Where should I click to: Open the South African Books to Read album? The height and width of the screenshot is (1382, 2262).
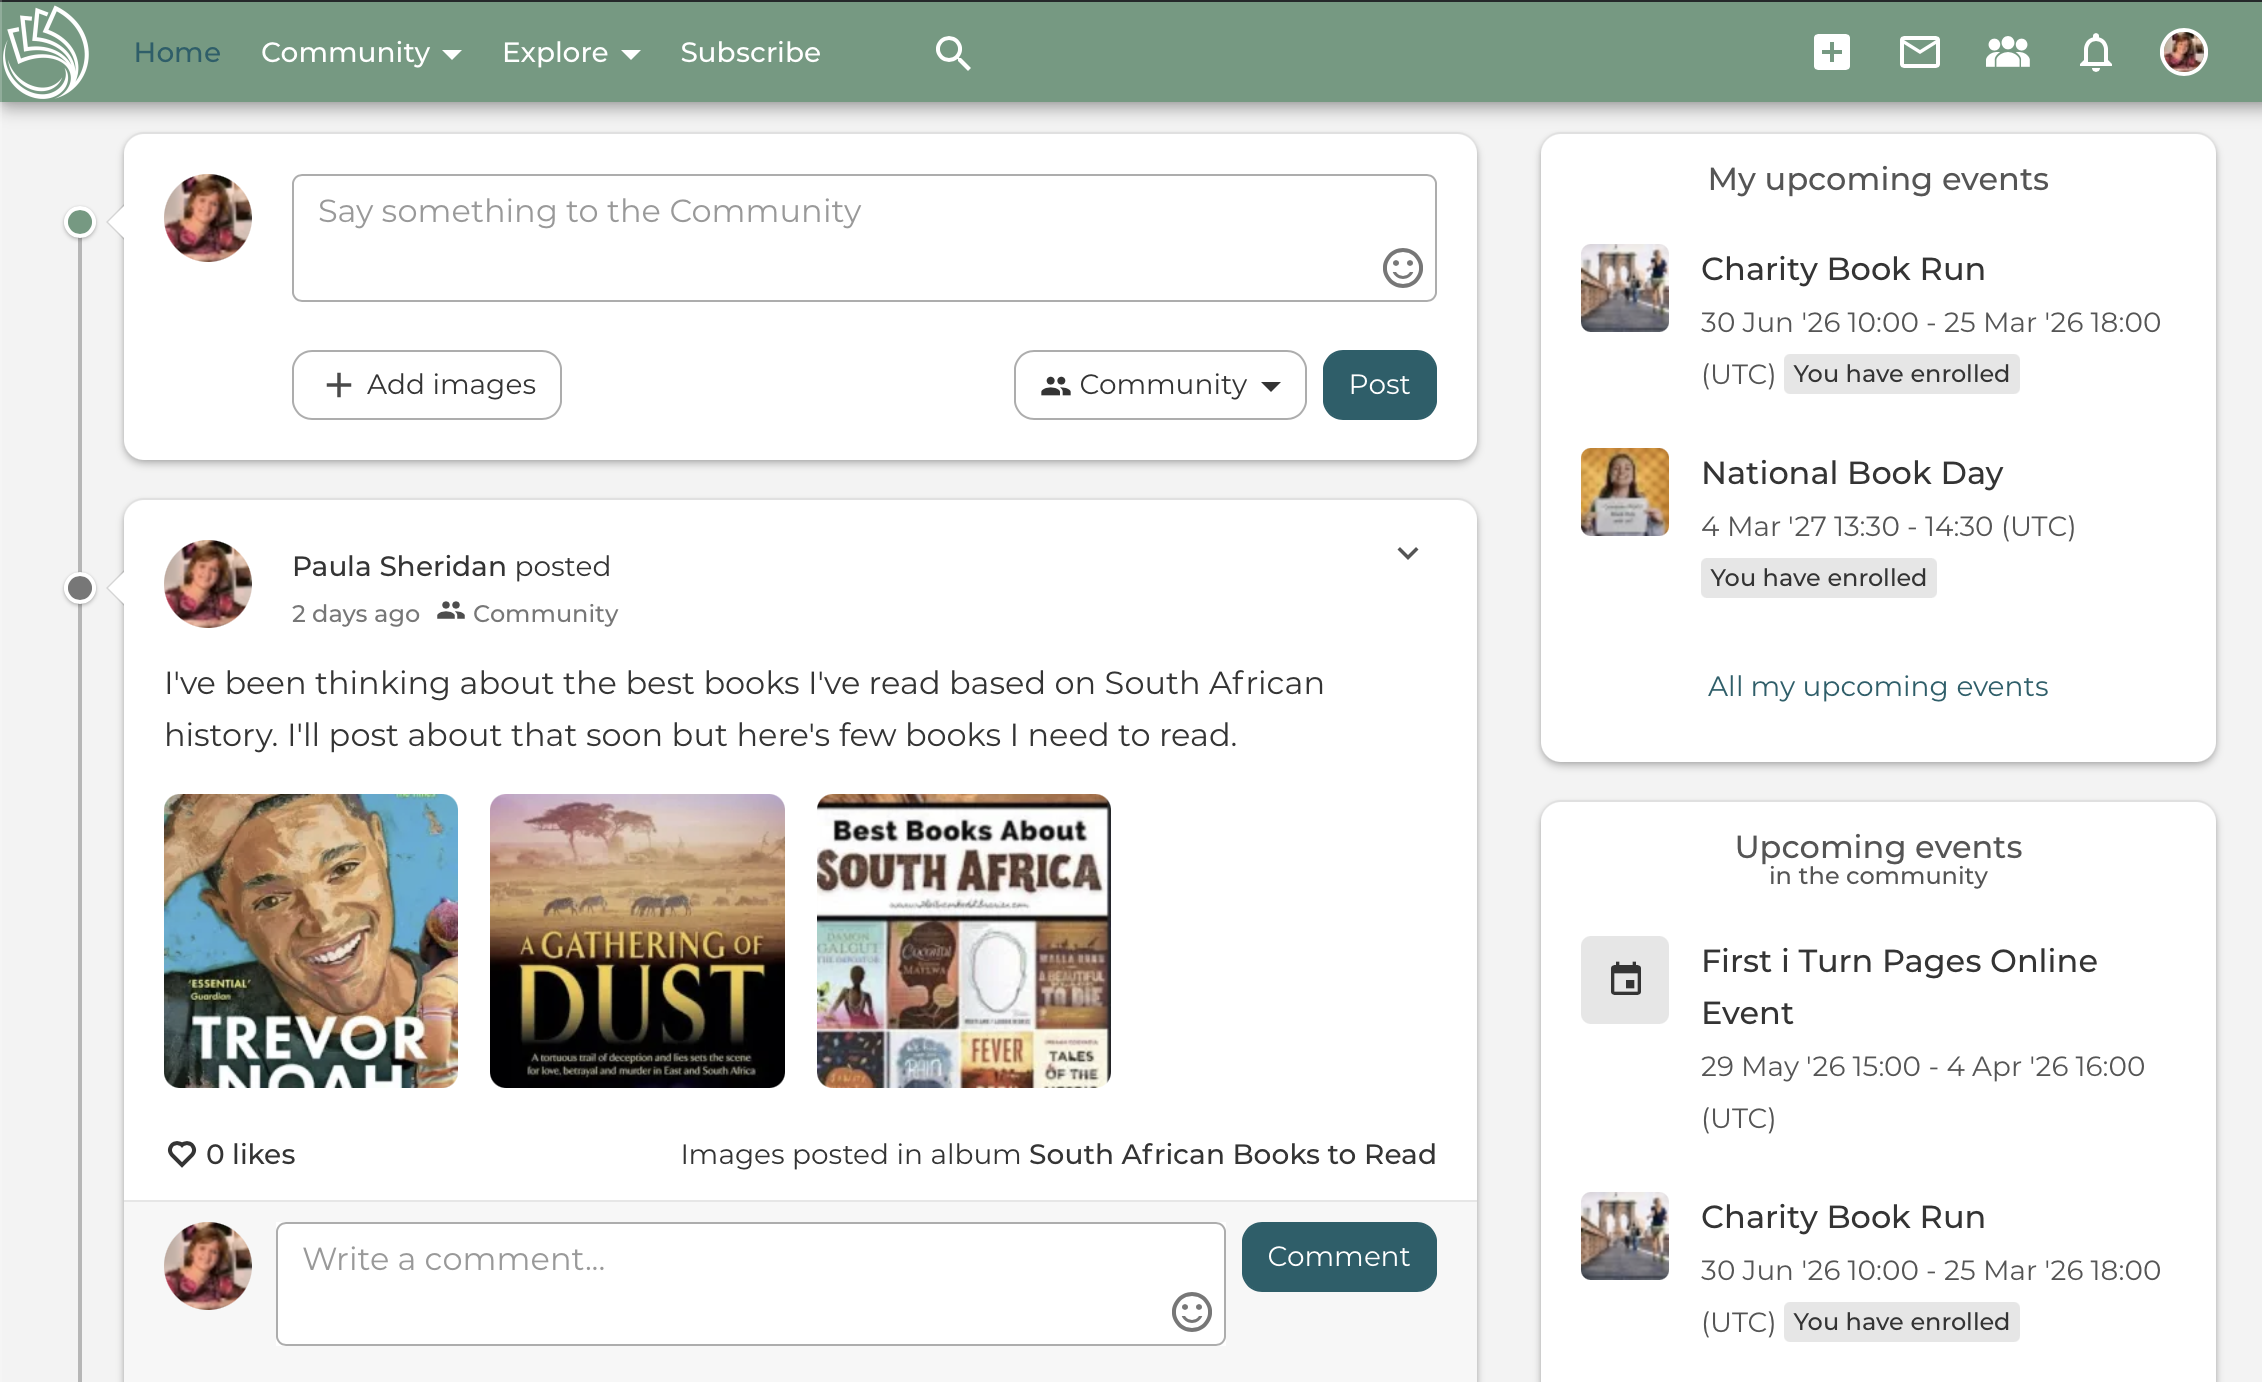[x=1232, y=1154]
